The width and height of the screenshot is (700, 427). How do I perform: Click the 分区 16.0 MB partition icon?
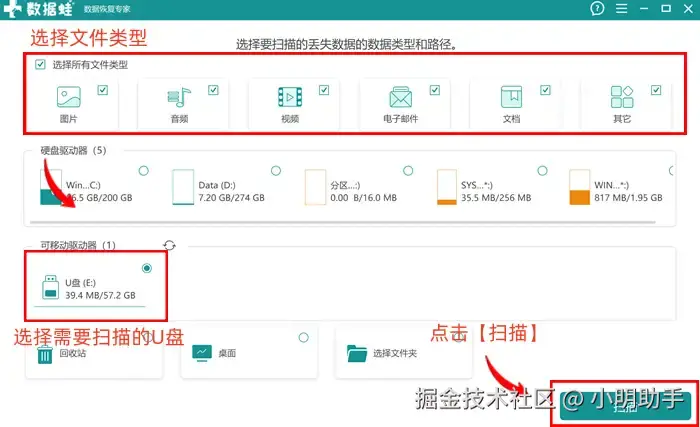point(315,187)
